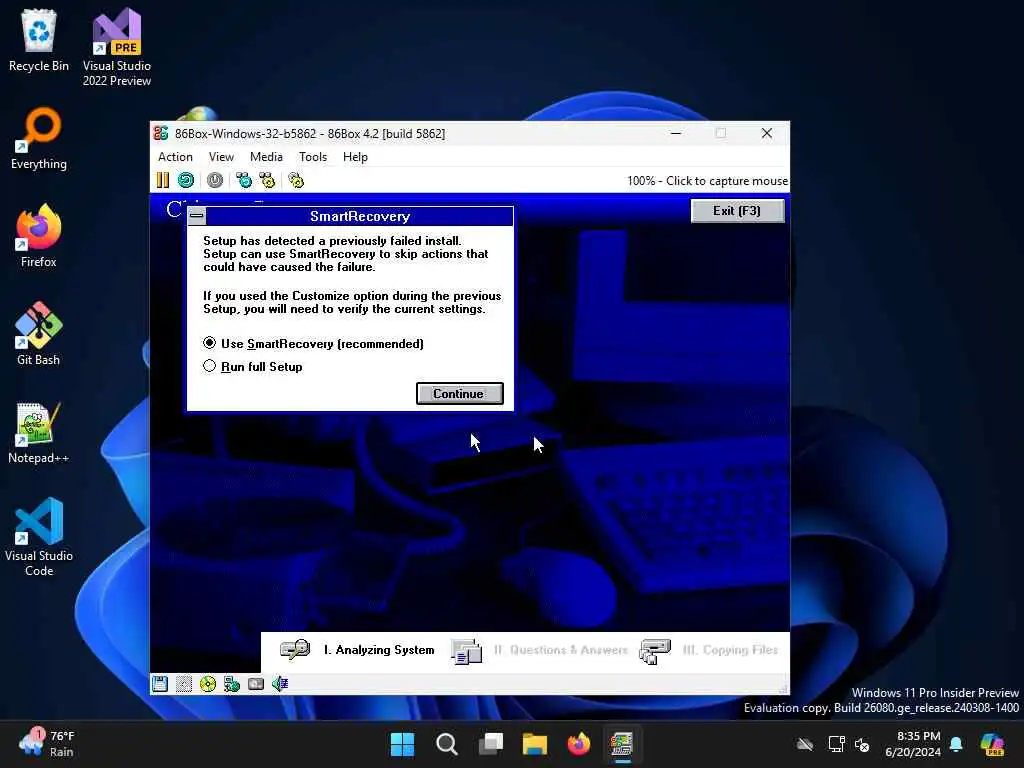Open 86Box settings toolbar icon
Screen dimensions: 1024x768
click(x=296, y=180)
